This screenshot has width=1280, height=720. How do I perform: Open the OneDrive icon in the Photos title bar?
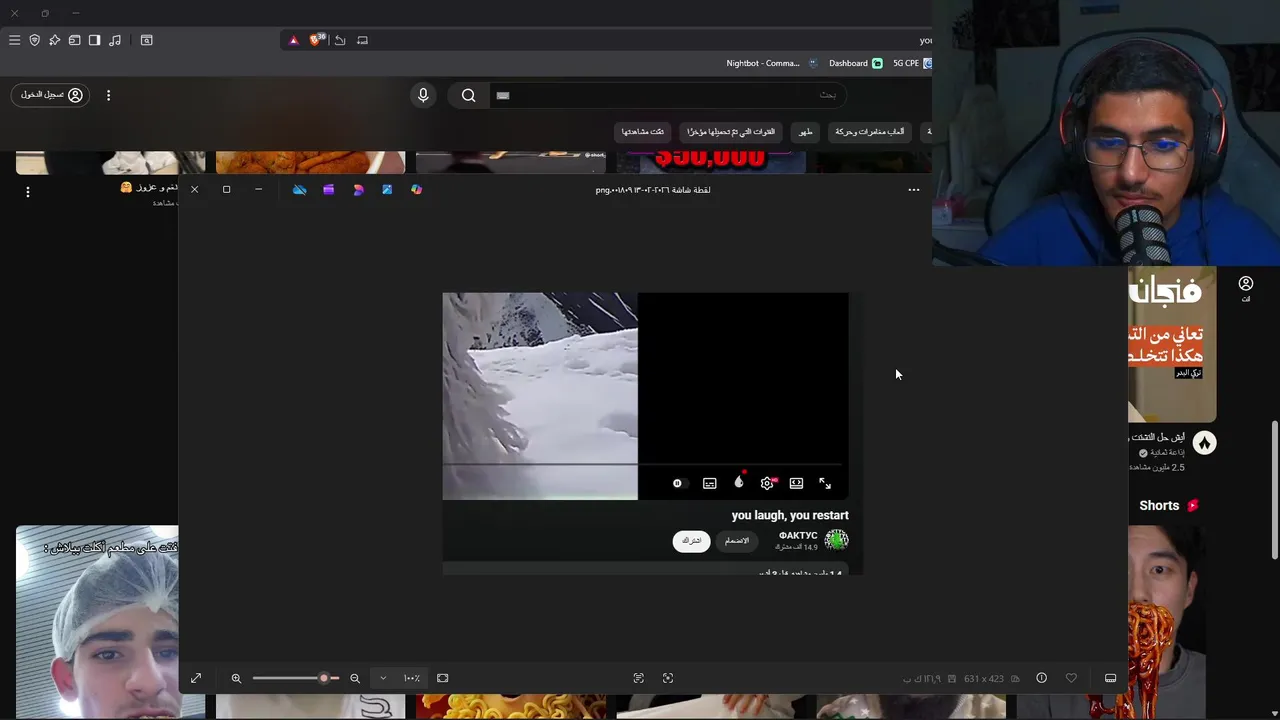[299, 189]
